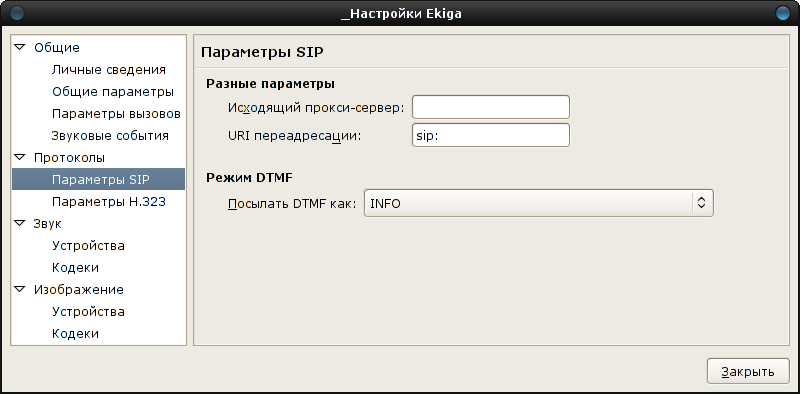This screenshot has height=394, width=800.
Task: Click the URI переадресации text field
Action: 490,135
